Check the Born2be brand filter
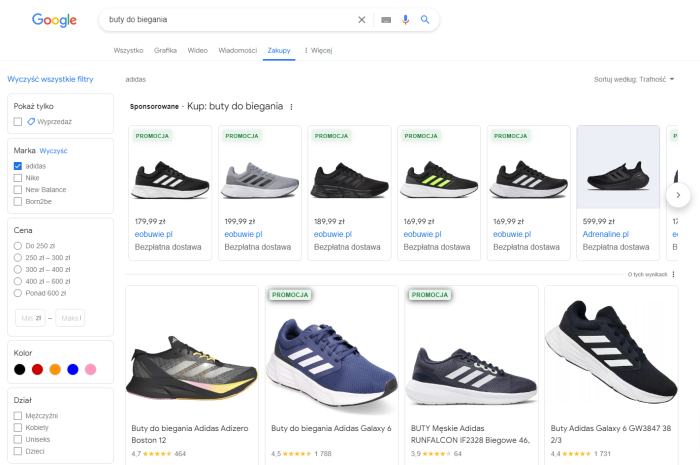 coord(18,201)
